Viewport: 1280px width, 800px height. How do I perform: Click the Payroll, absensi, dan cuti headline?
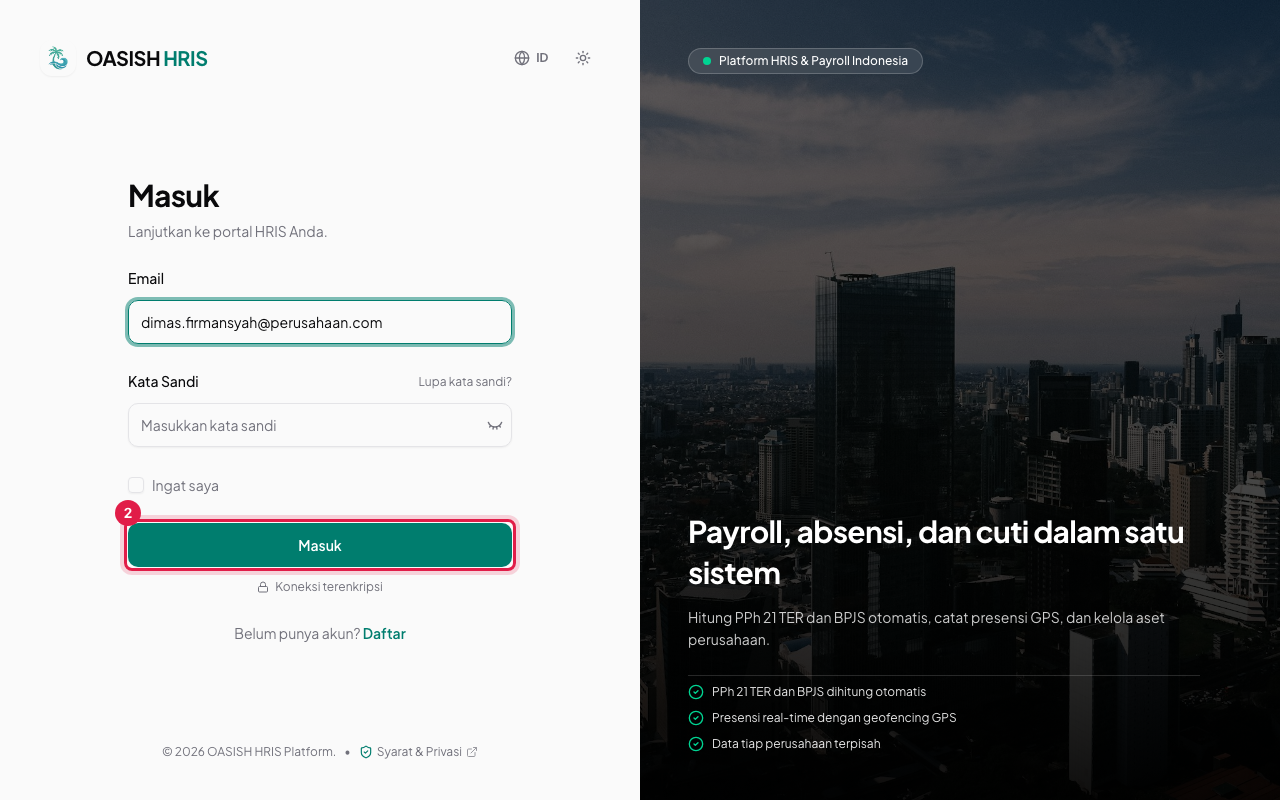pos(936,552)
